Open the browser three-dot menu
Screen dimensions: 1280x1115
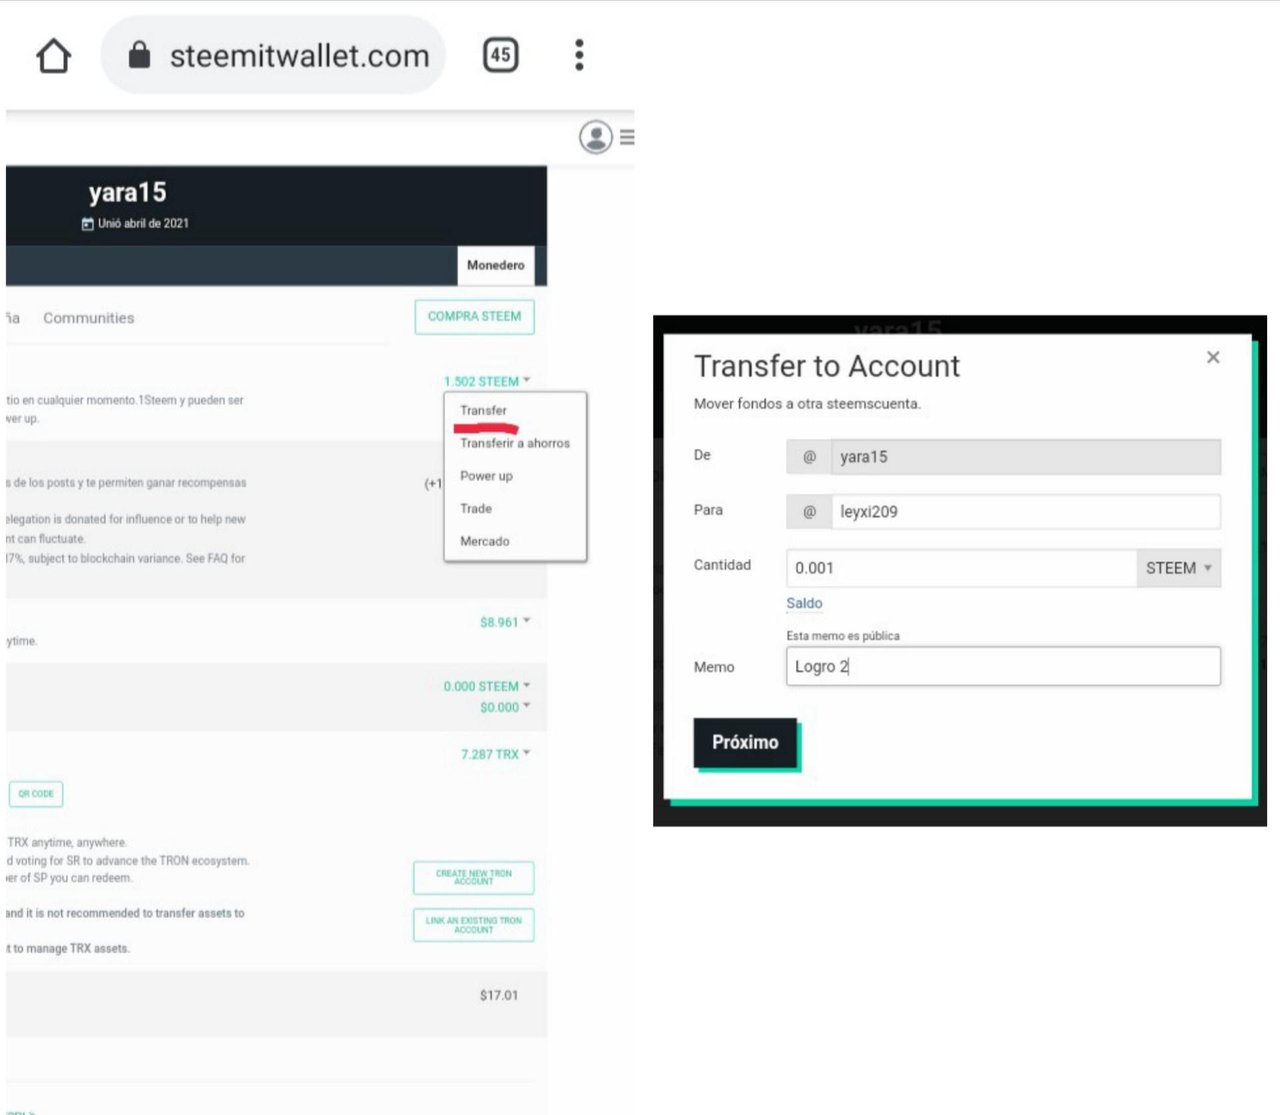pos(579,55)
